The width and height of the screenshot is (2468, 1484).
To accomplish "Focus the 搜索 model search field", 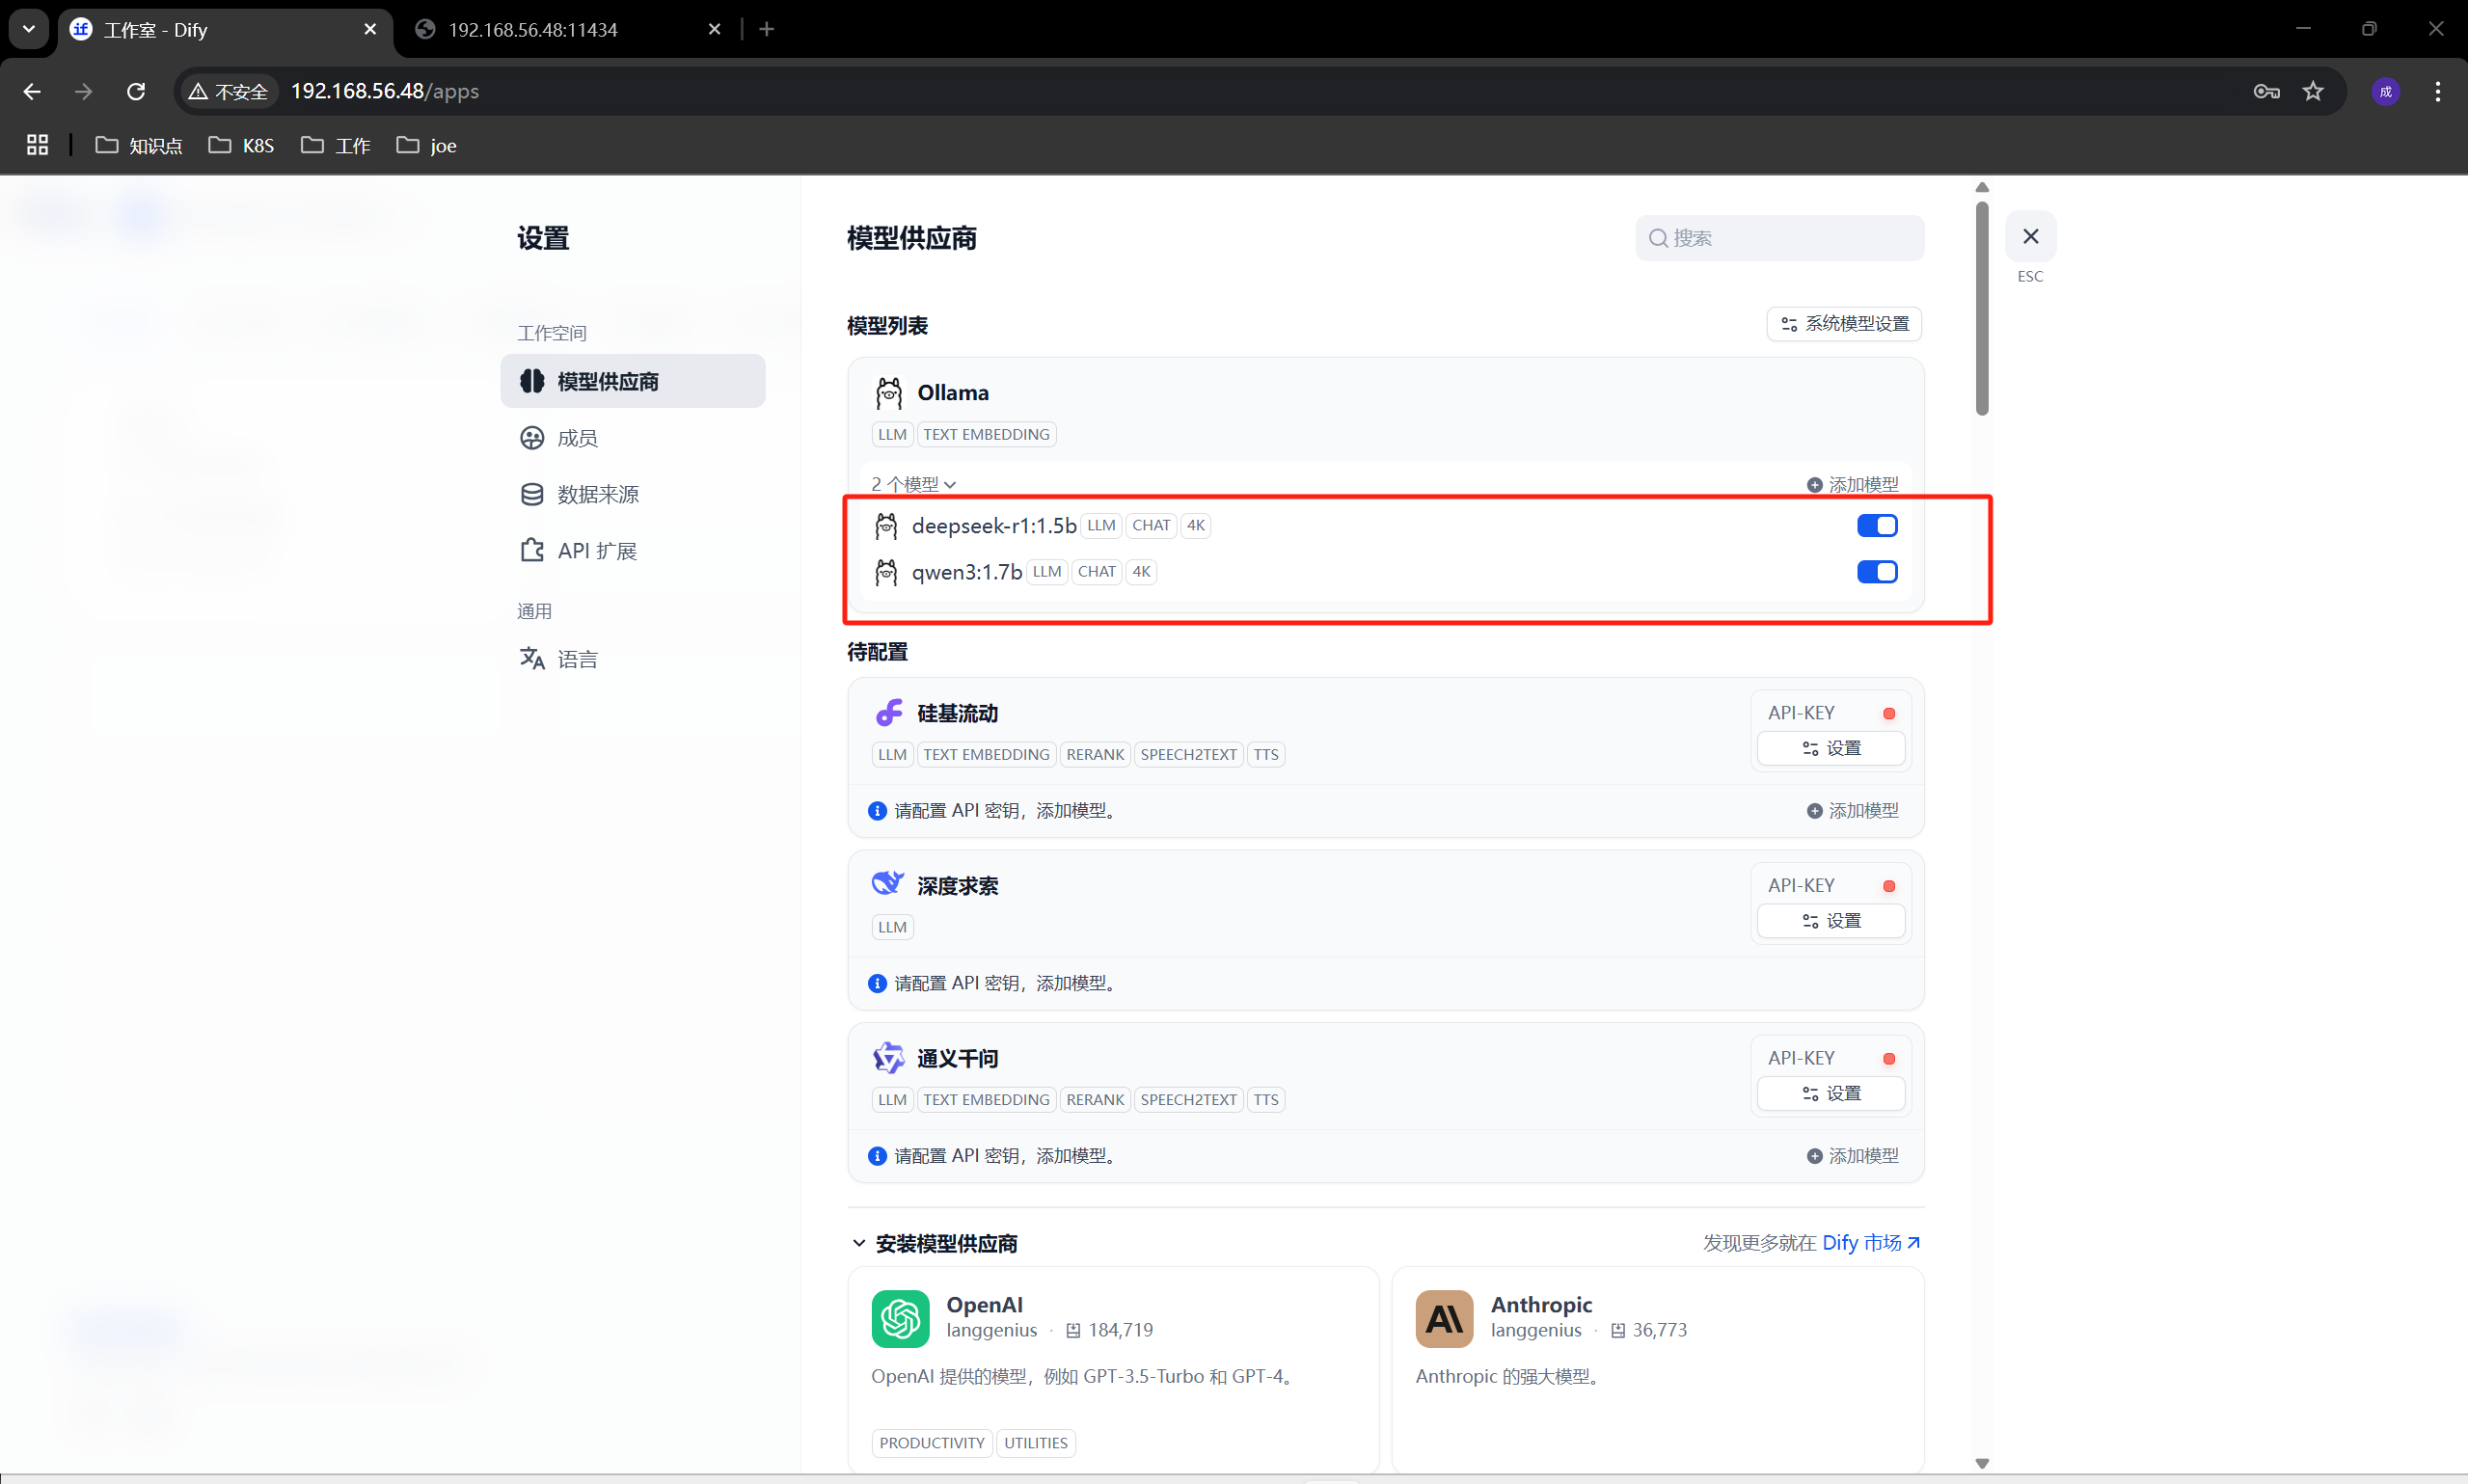I will pyautogui.click(x=1779, y=238).
